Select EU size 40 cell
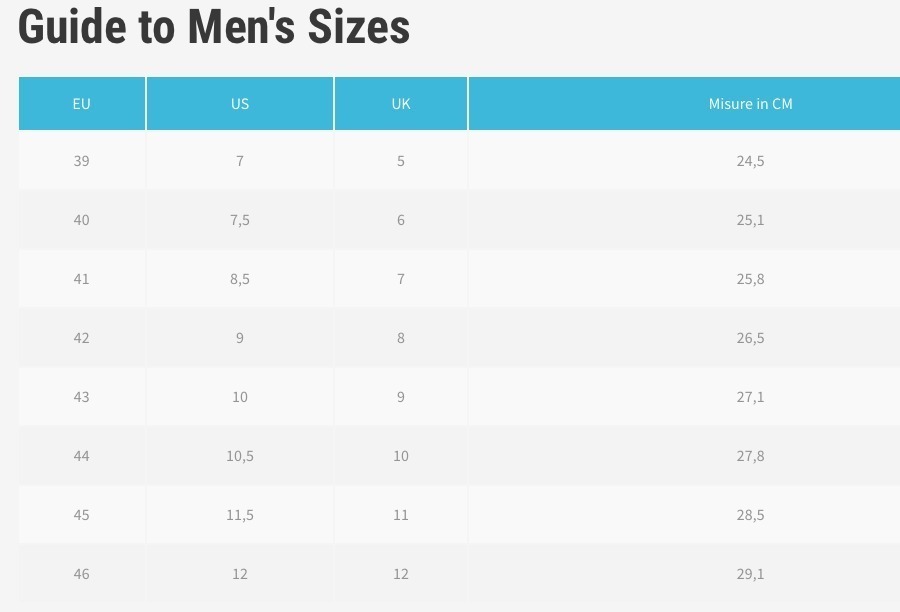This screenshot has width=900, height=612. tap(82, 220)
